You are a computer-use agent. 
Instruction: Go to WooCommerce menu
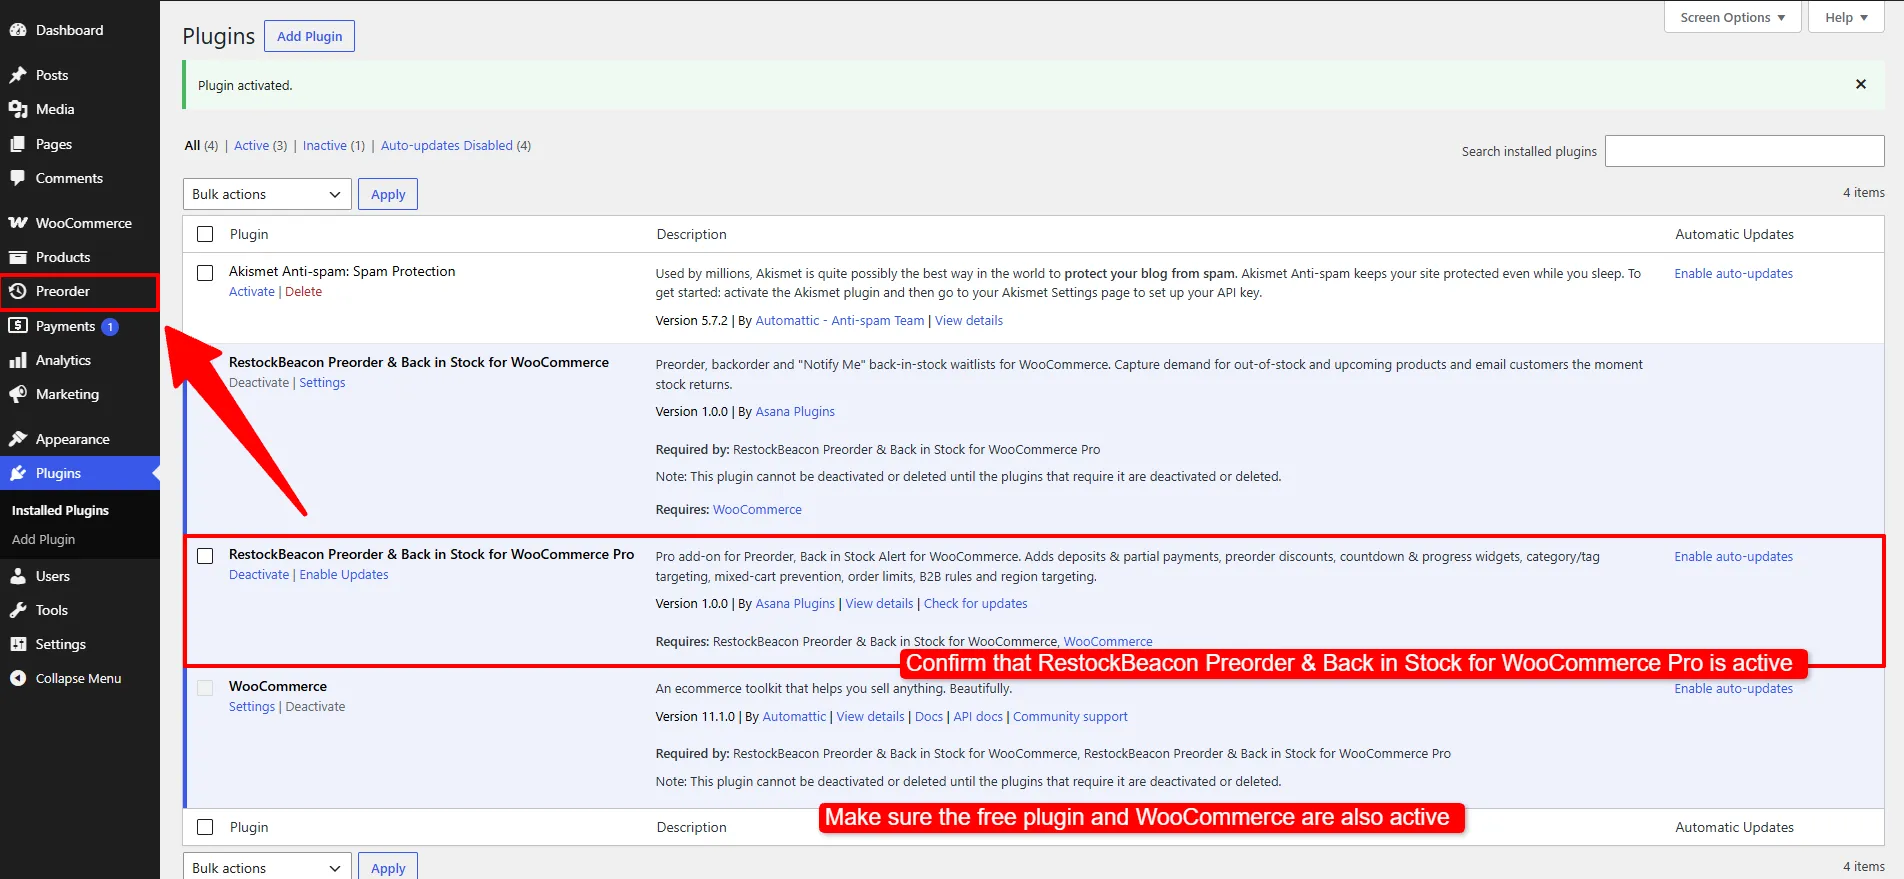[80, 223]
